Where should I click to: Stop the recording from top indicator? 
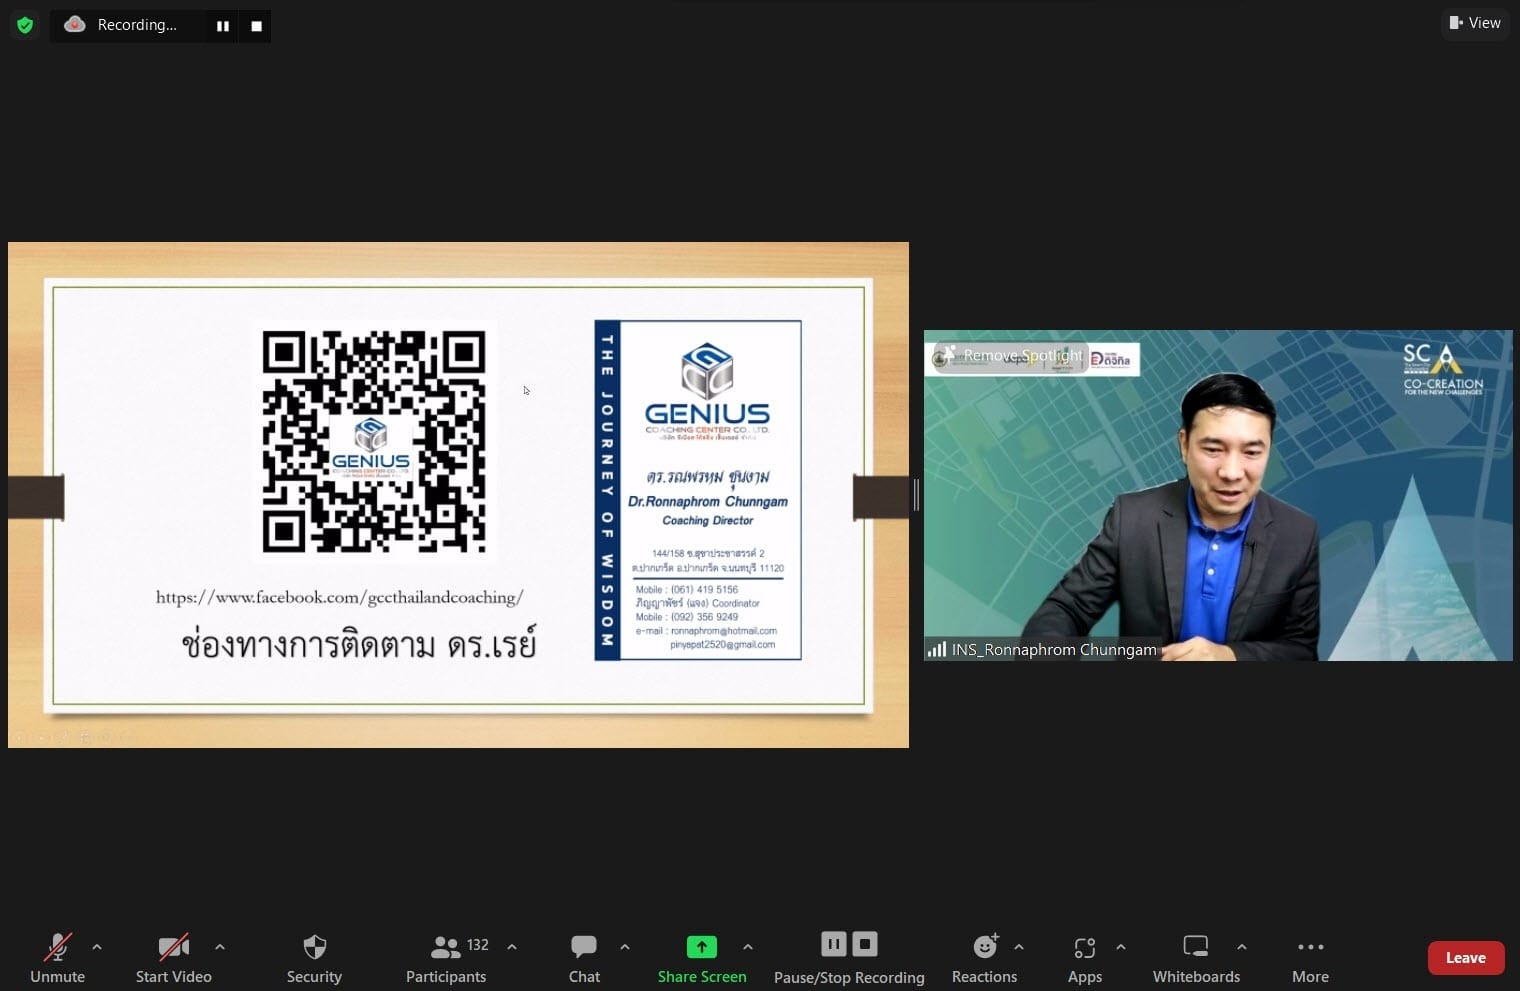tap(256, 26)
